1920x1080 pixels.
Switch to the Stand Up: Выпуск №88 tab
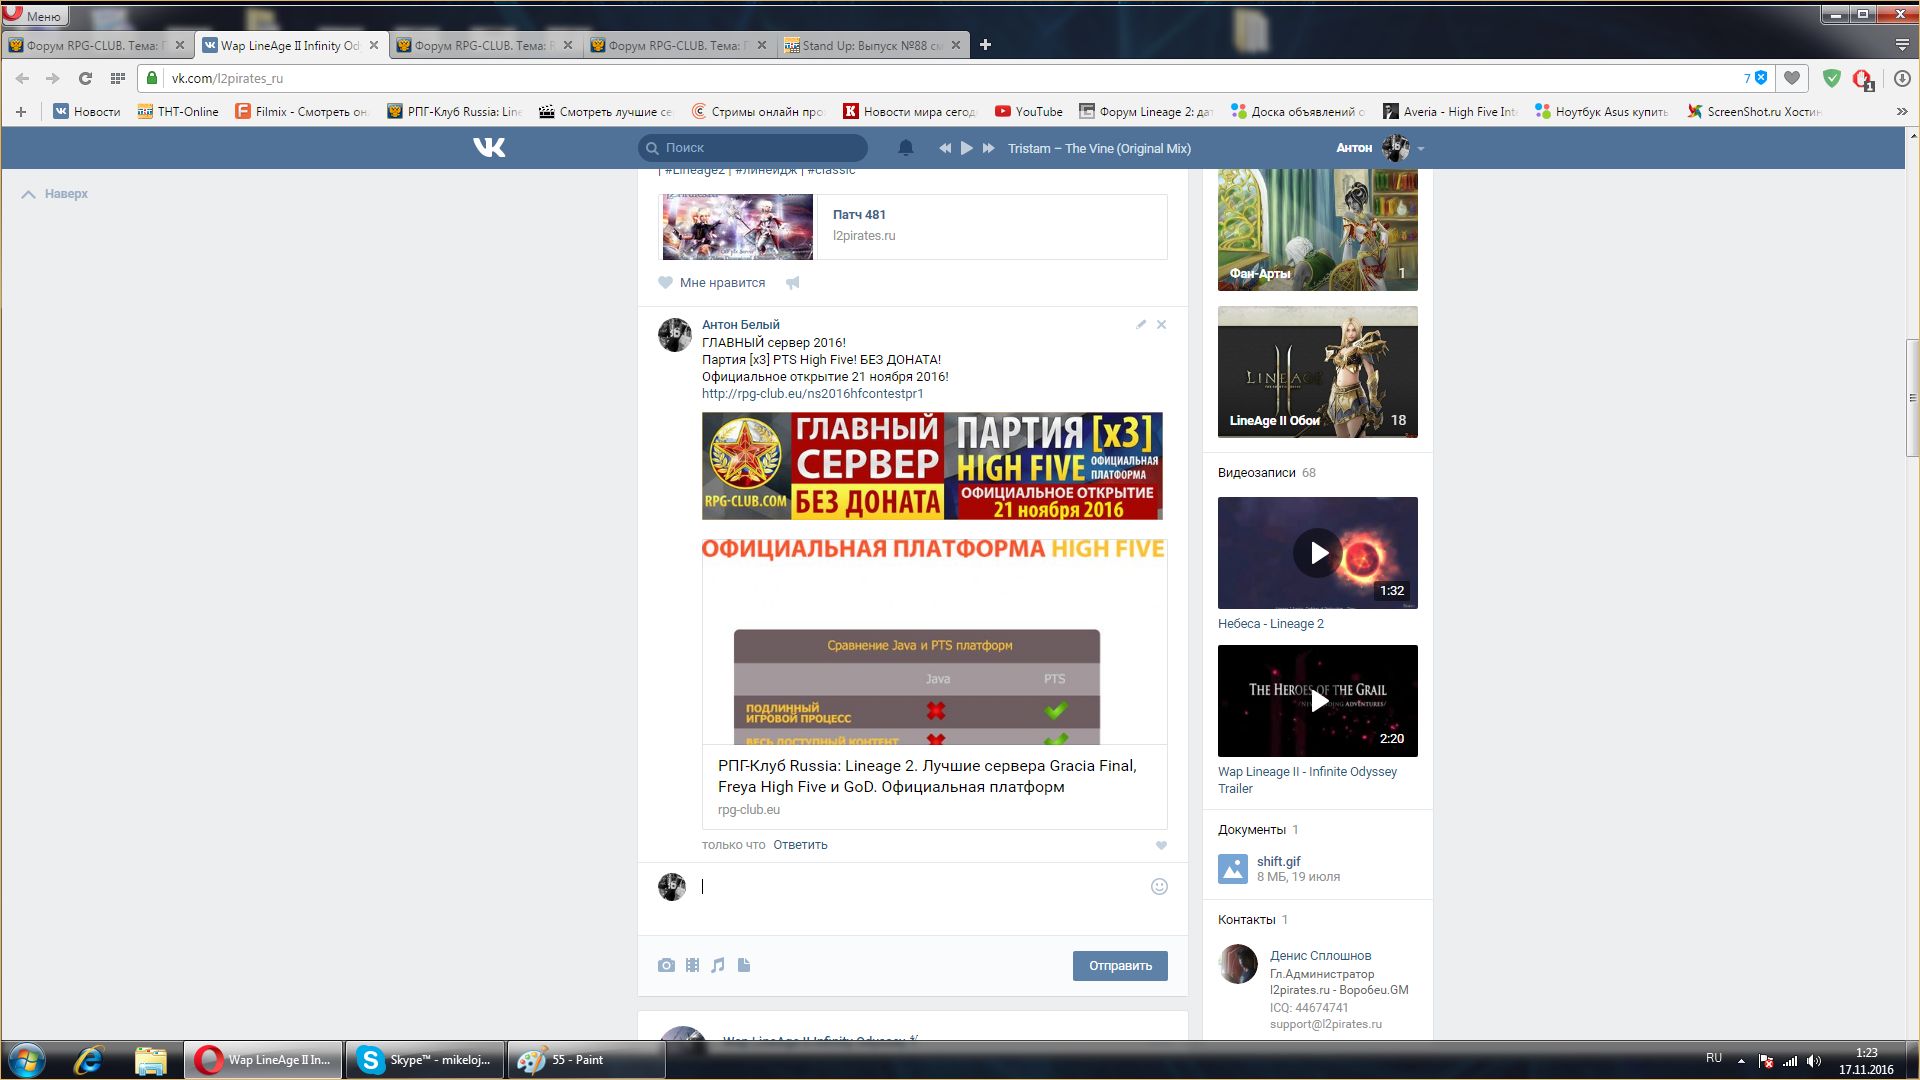[x=872, y=45]
